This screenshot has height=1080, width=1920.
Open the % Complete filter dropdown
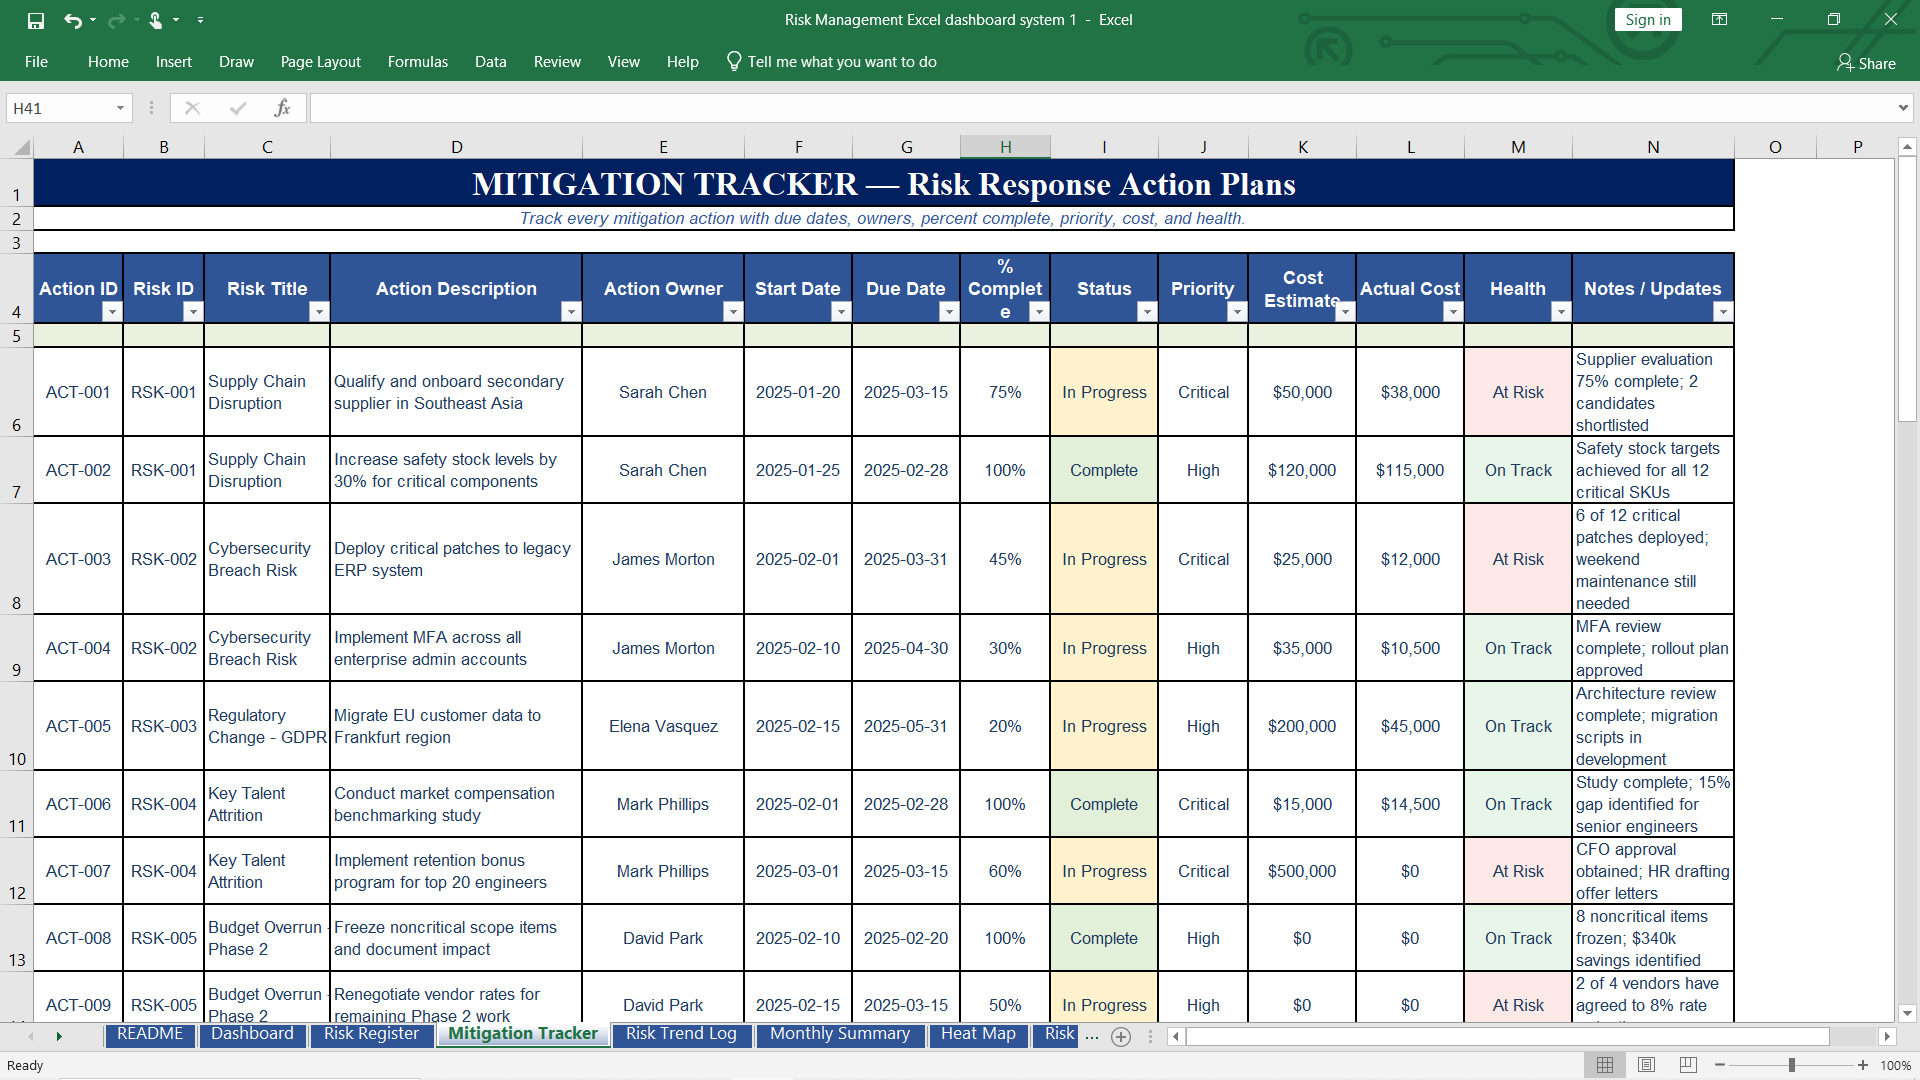pos(1039,312)
